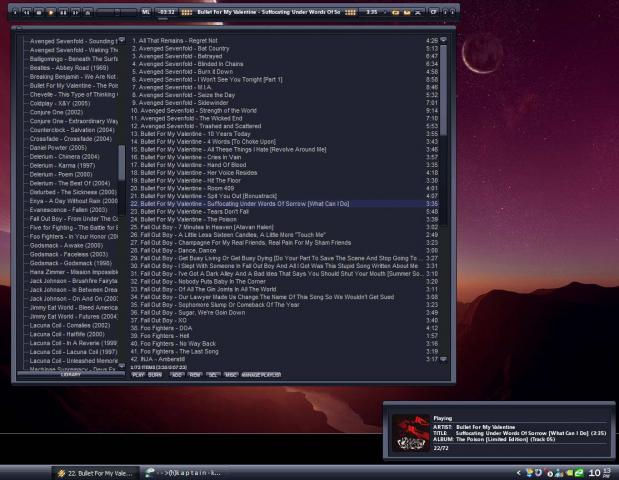Select track Fall Out Boy - Dance, Dance
Image resolution: width=619 pixels, height=480 pixels.
click(x=284, y=251)
